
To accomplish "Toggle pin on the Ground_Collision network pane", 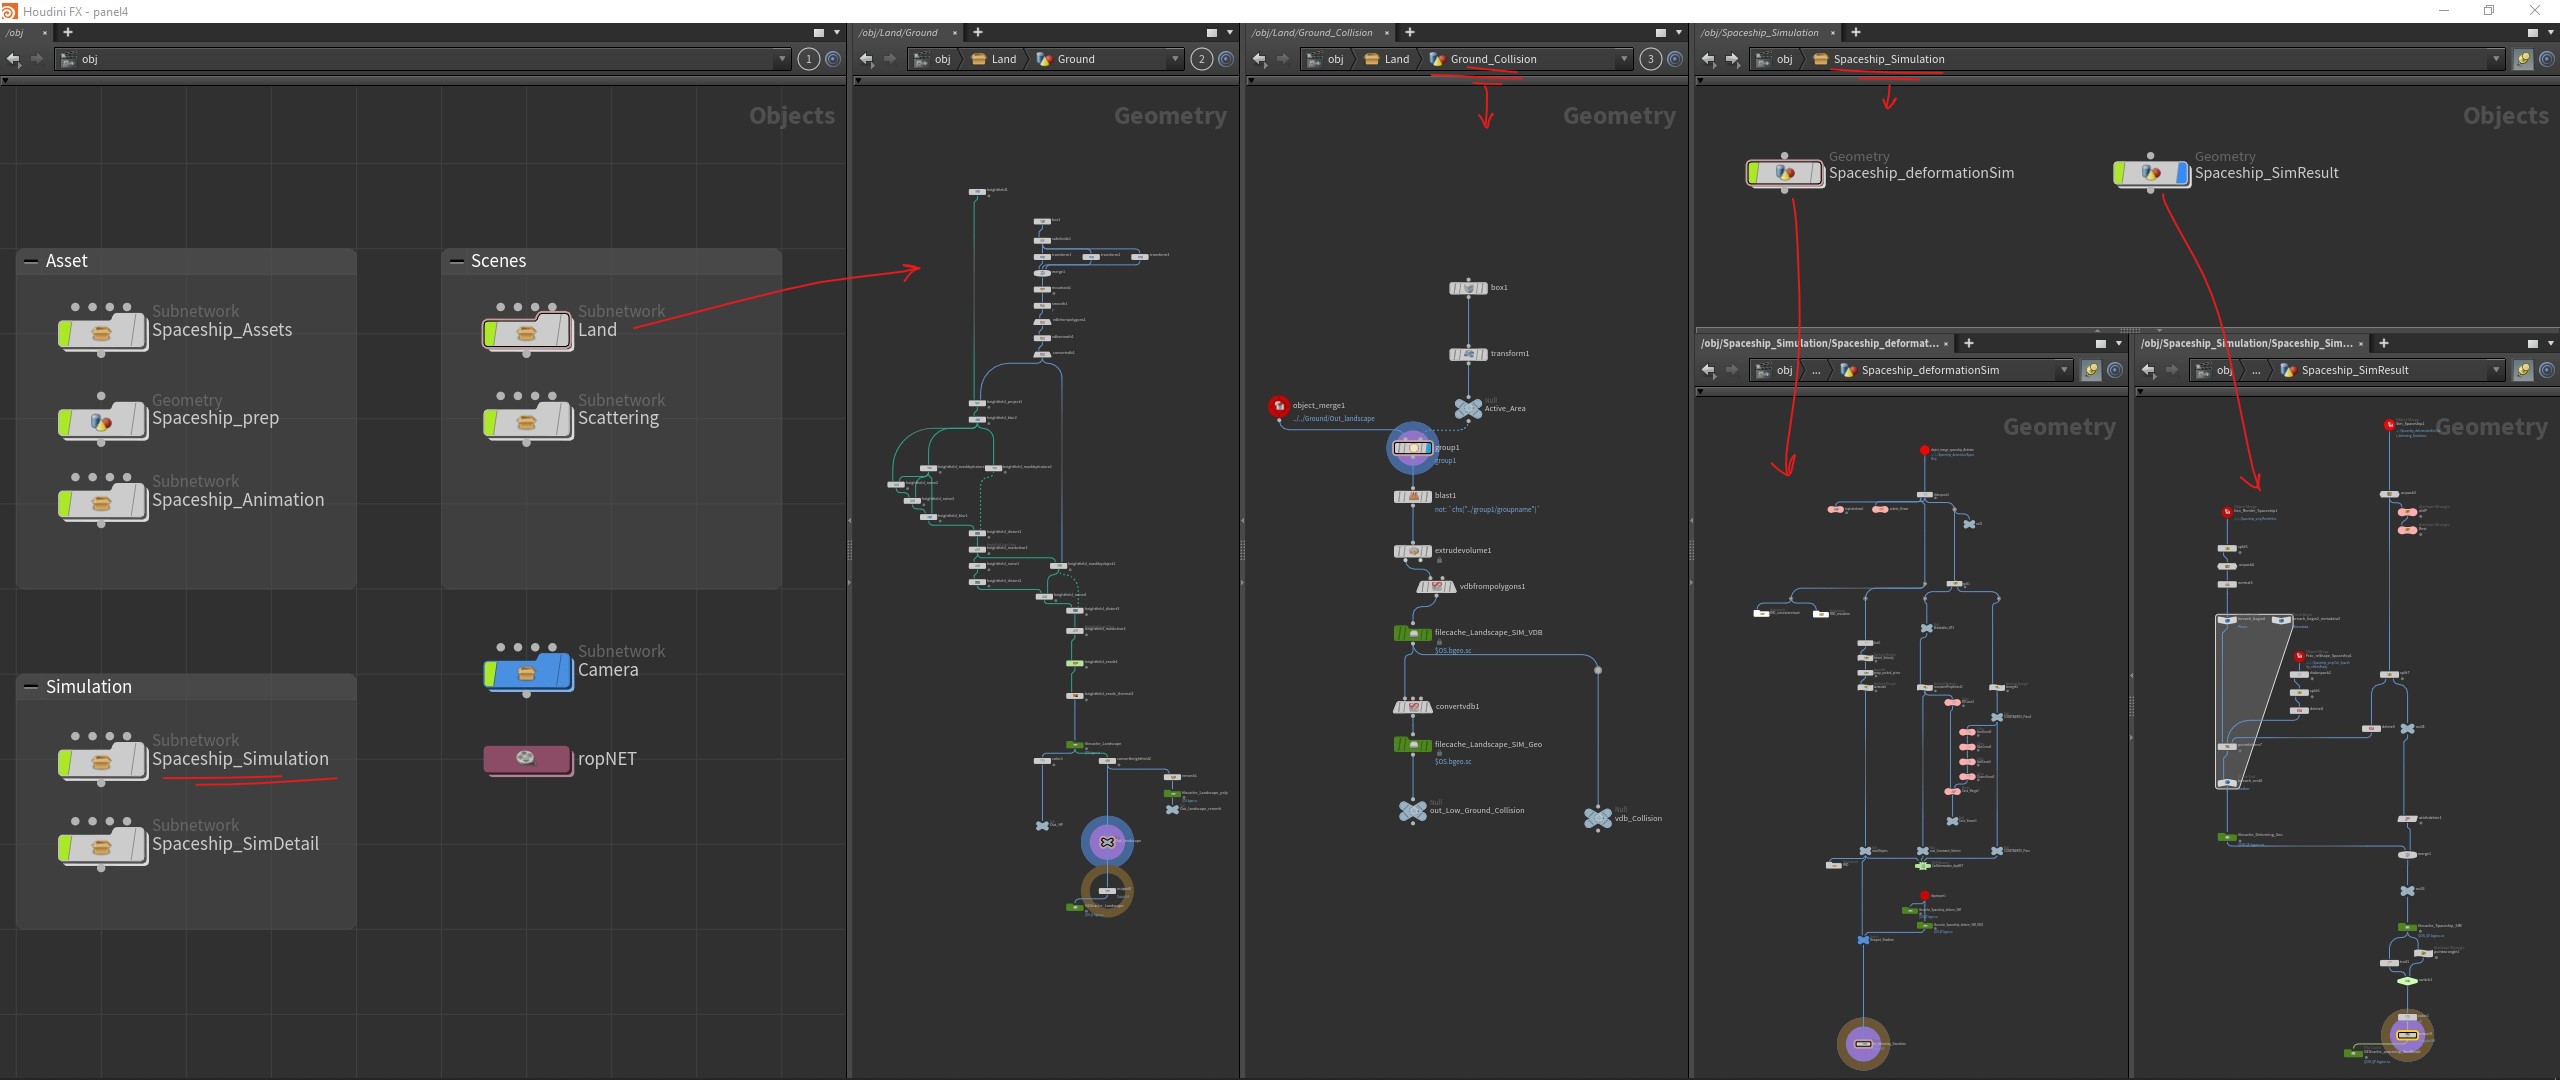I will click(x=1674, y=59).
